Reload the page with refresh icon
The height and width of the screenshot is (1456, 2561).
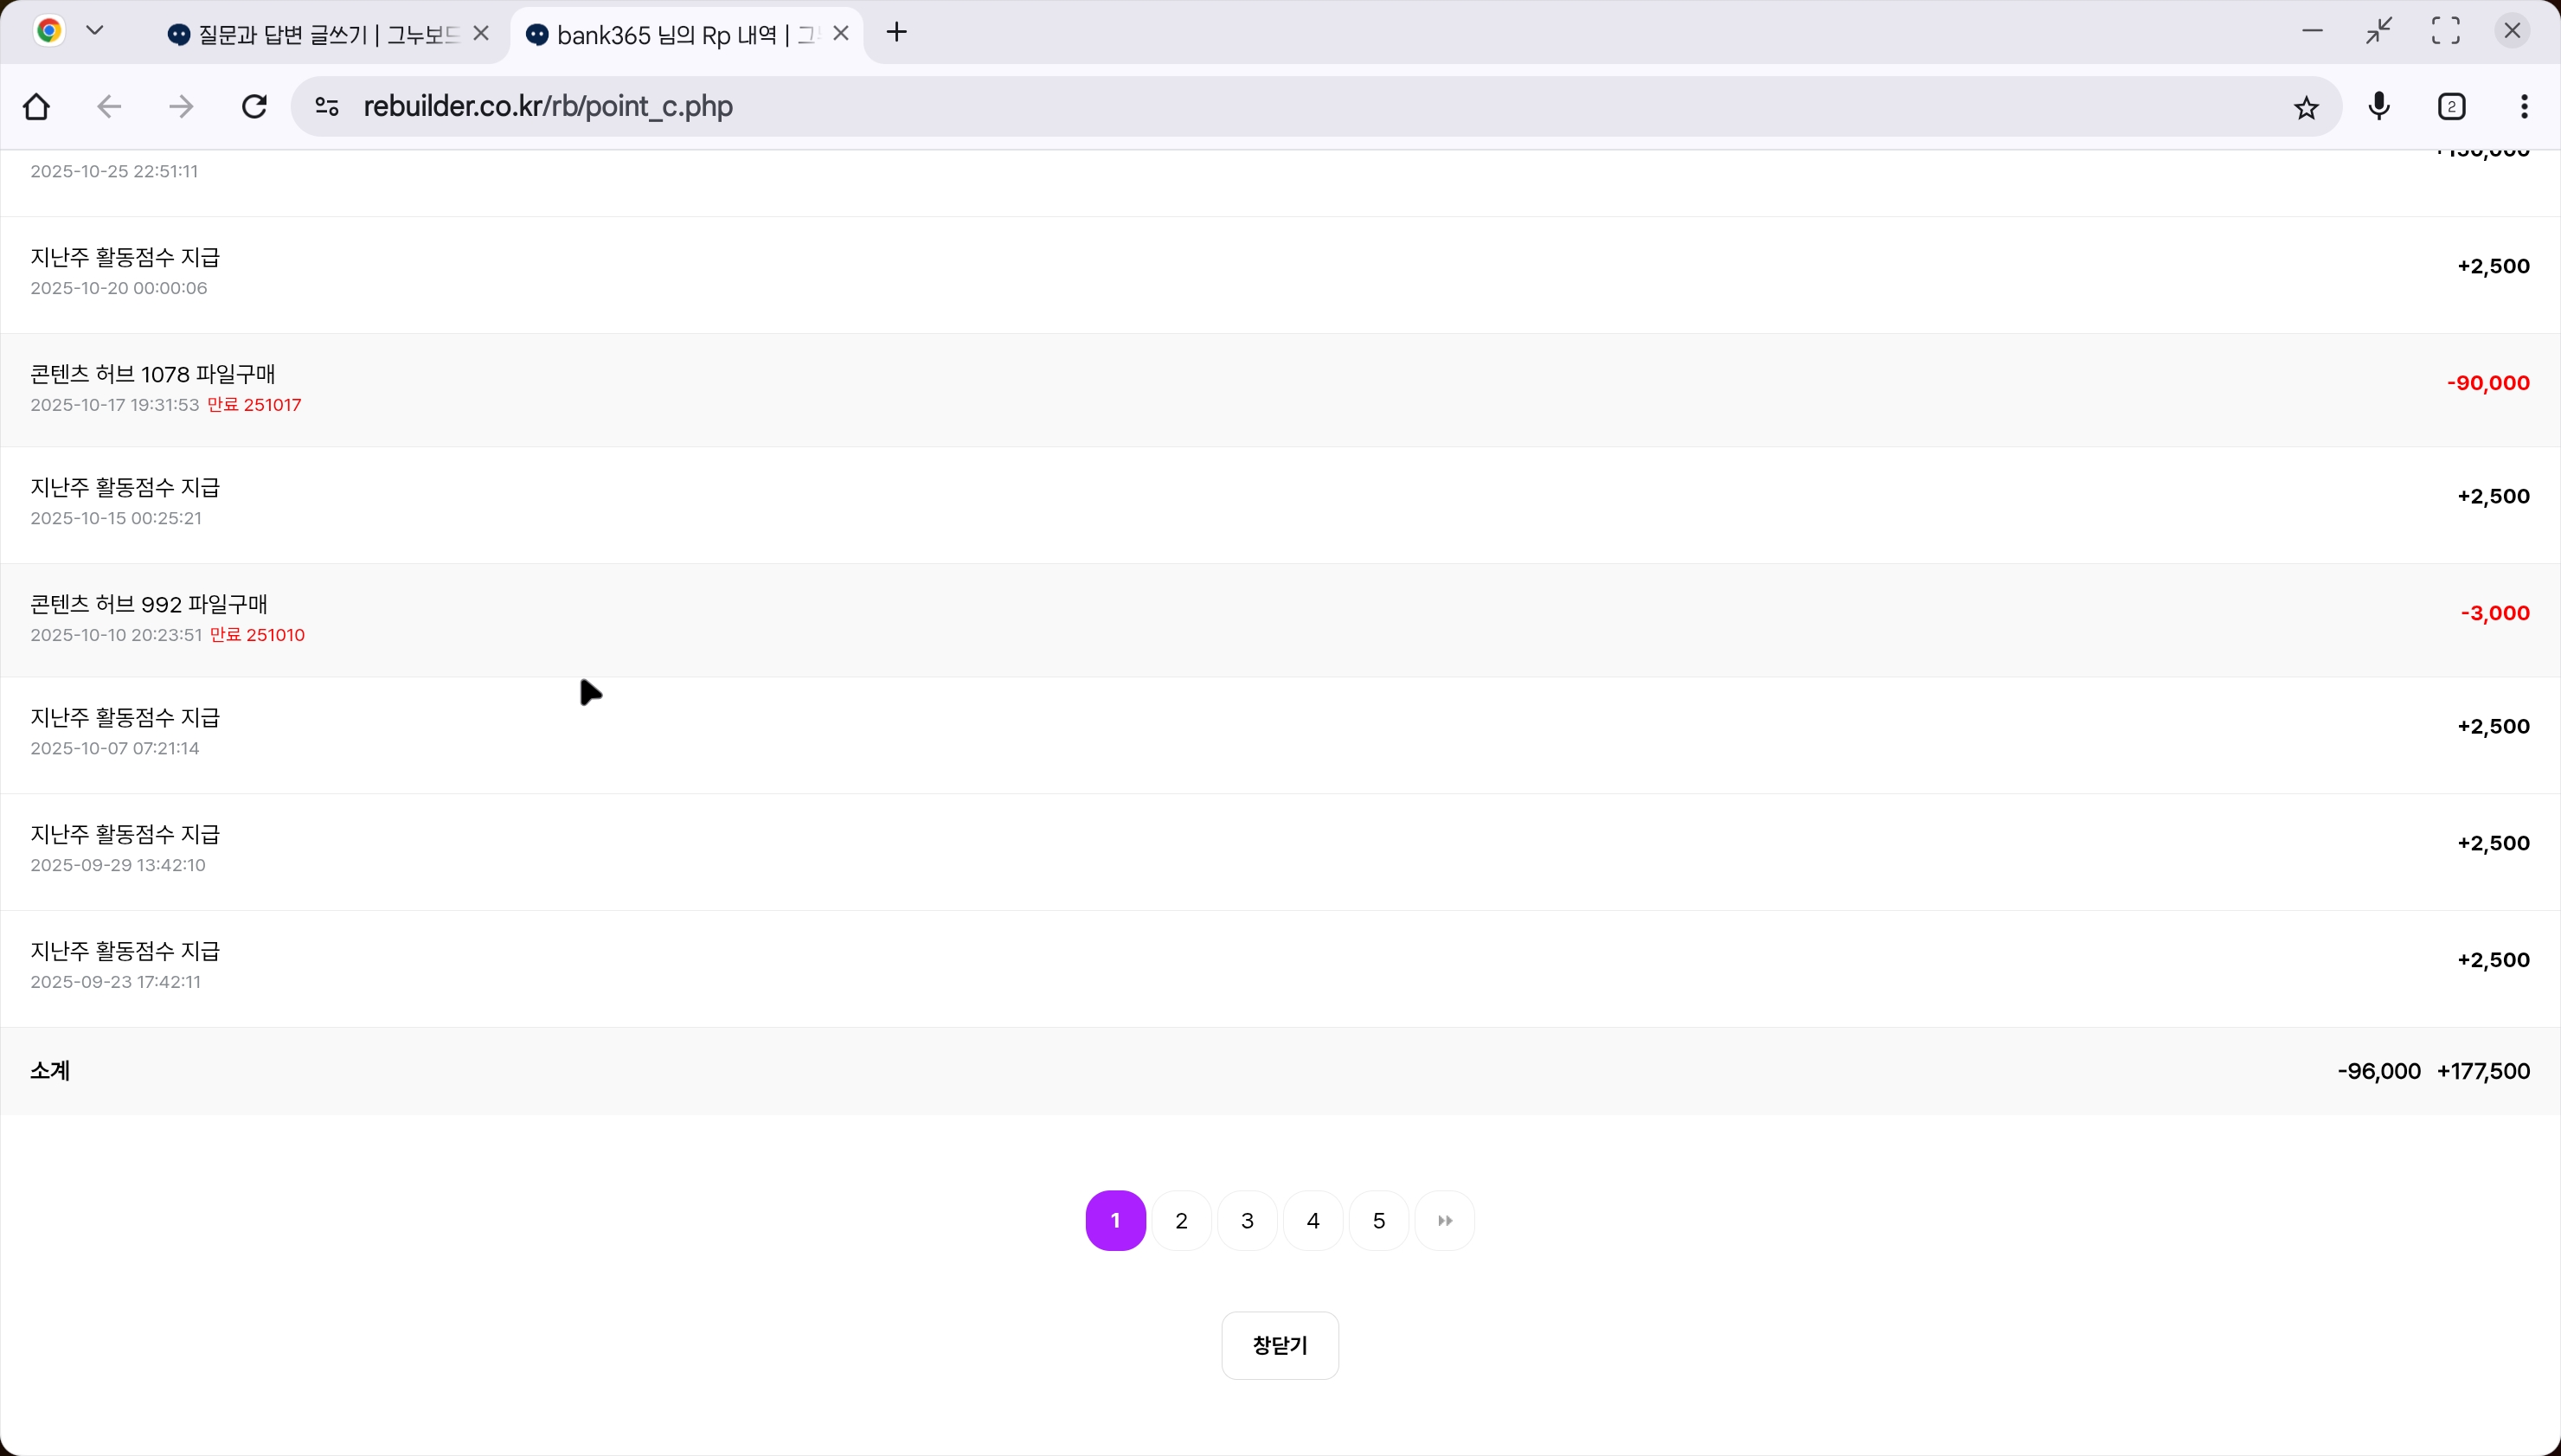254,107
